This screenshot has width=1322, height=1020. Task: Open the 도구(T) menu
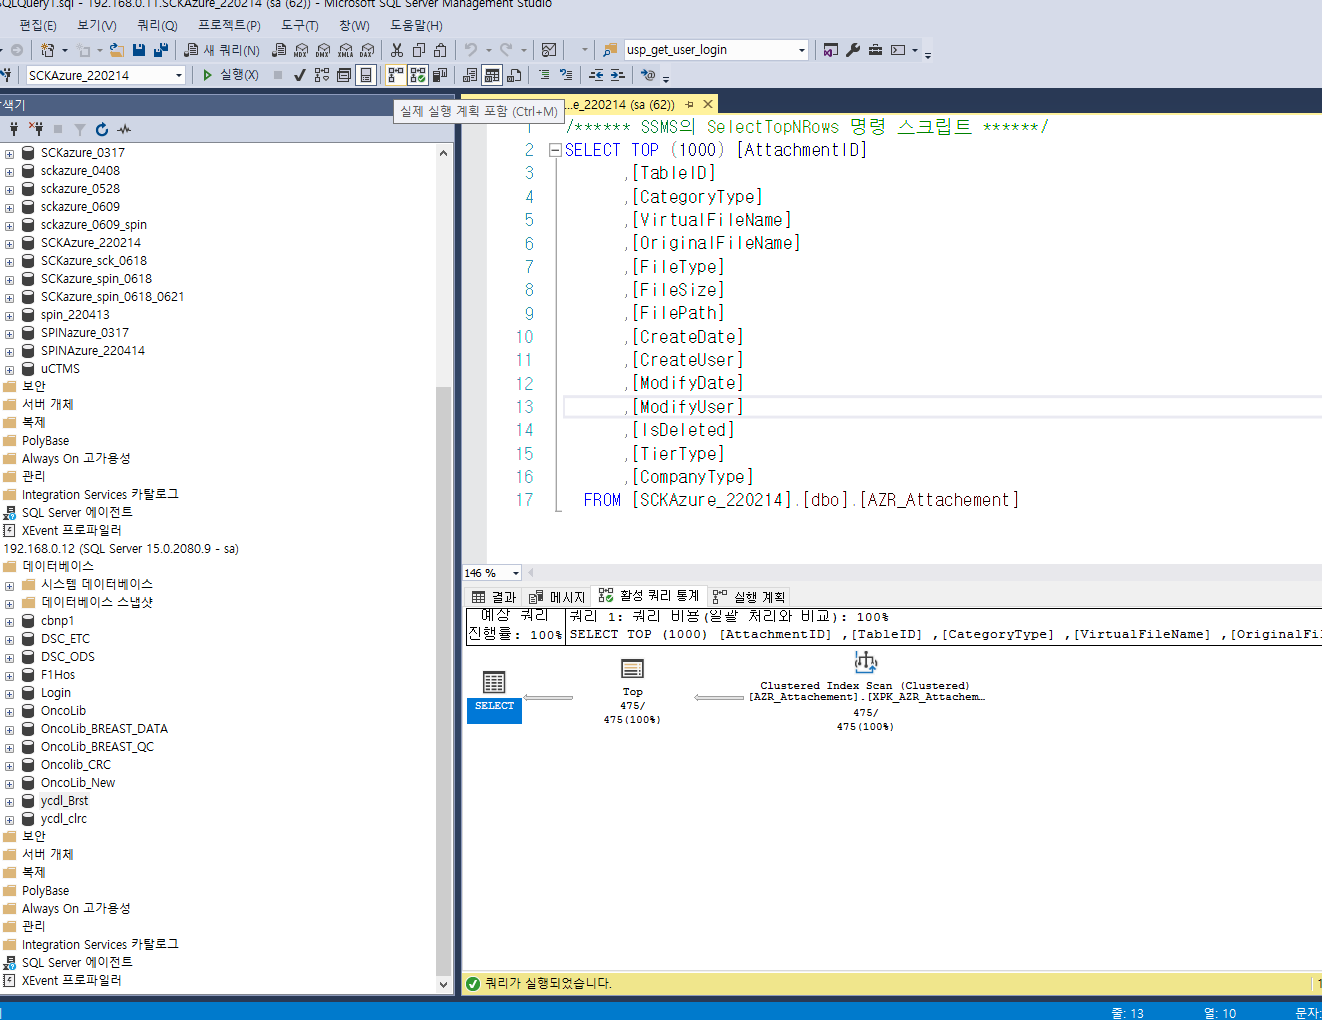[x=300, y=25]
